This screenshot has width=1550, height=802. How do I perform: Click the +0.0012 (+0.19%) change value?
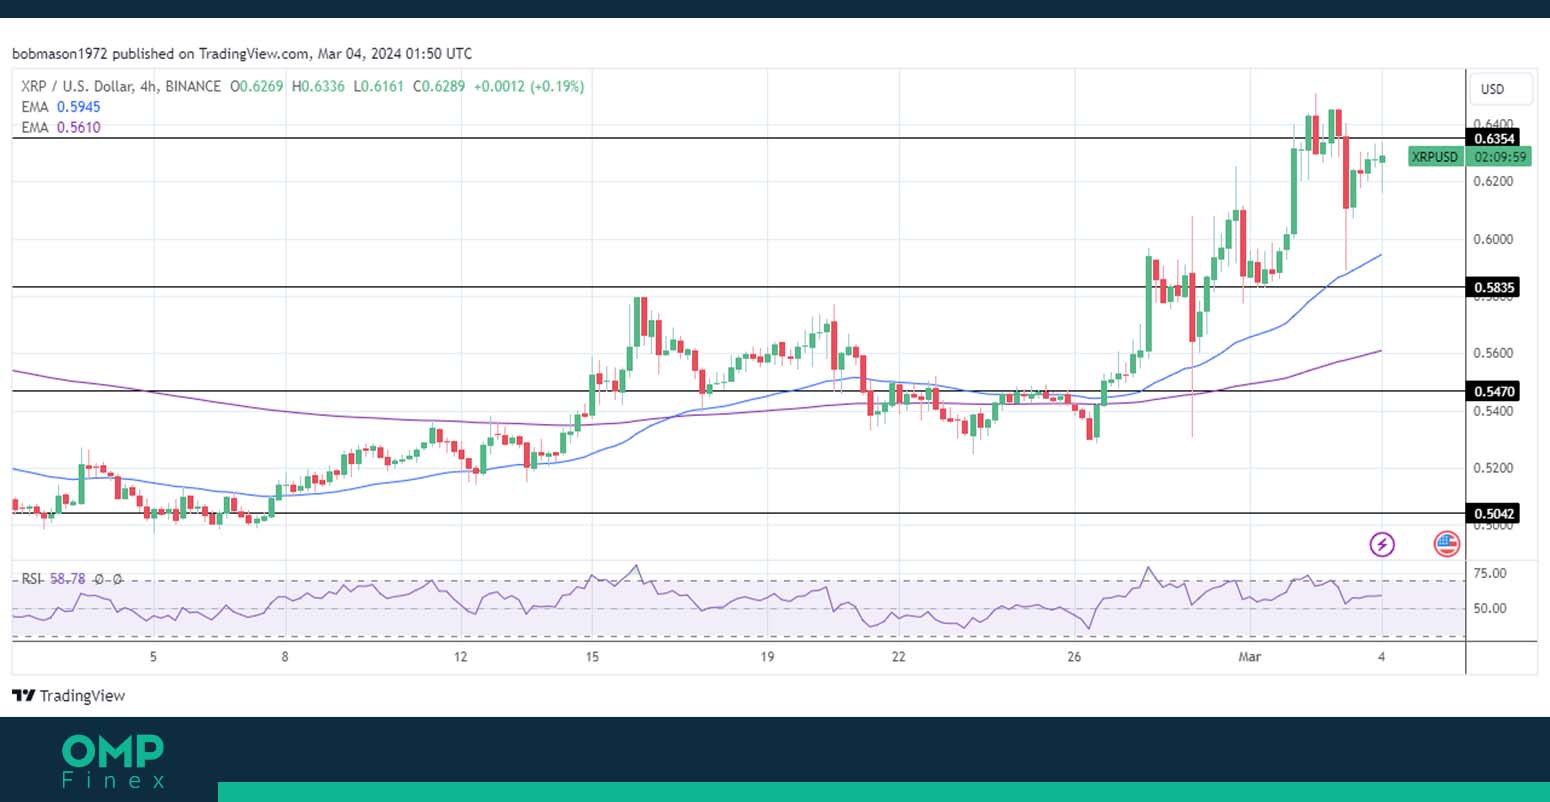[x=529, y=87]
